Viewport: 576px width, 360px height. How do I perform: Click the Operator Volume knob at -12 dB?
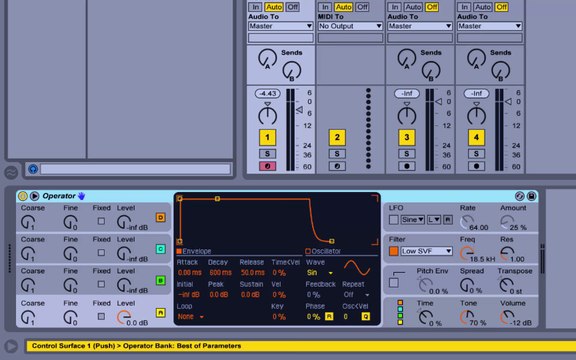coord(508,317)
